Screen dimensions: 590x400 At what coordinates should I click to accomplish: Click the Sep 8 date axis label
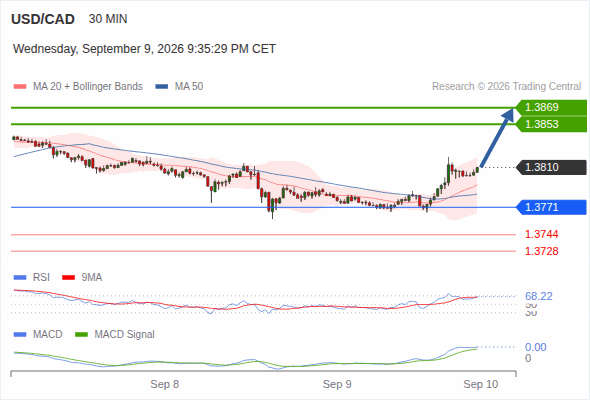point(165,384)
